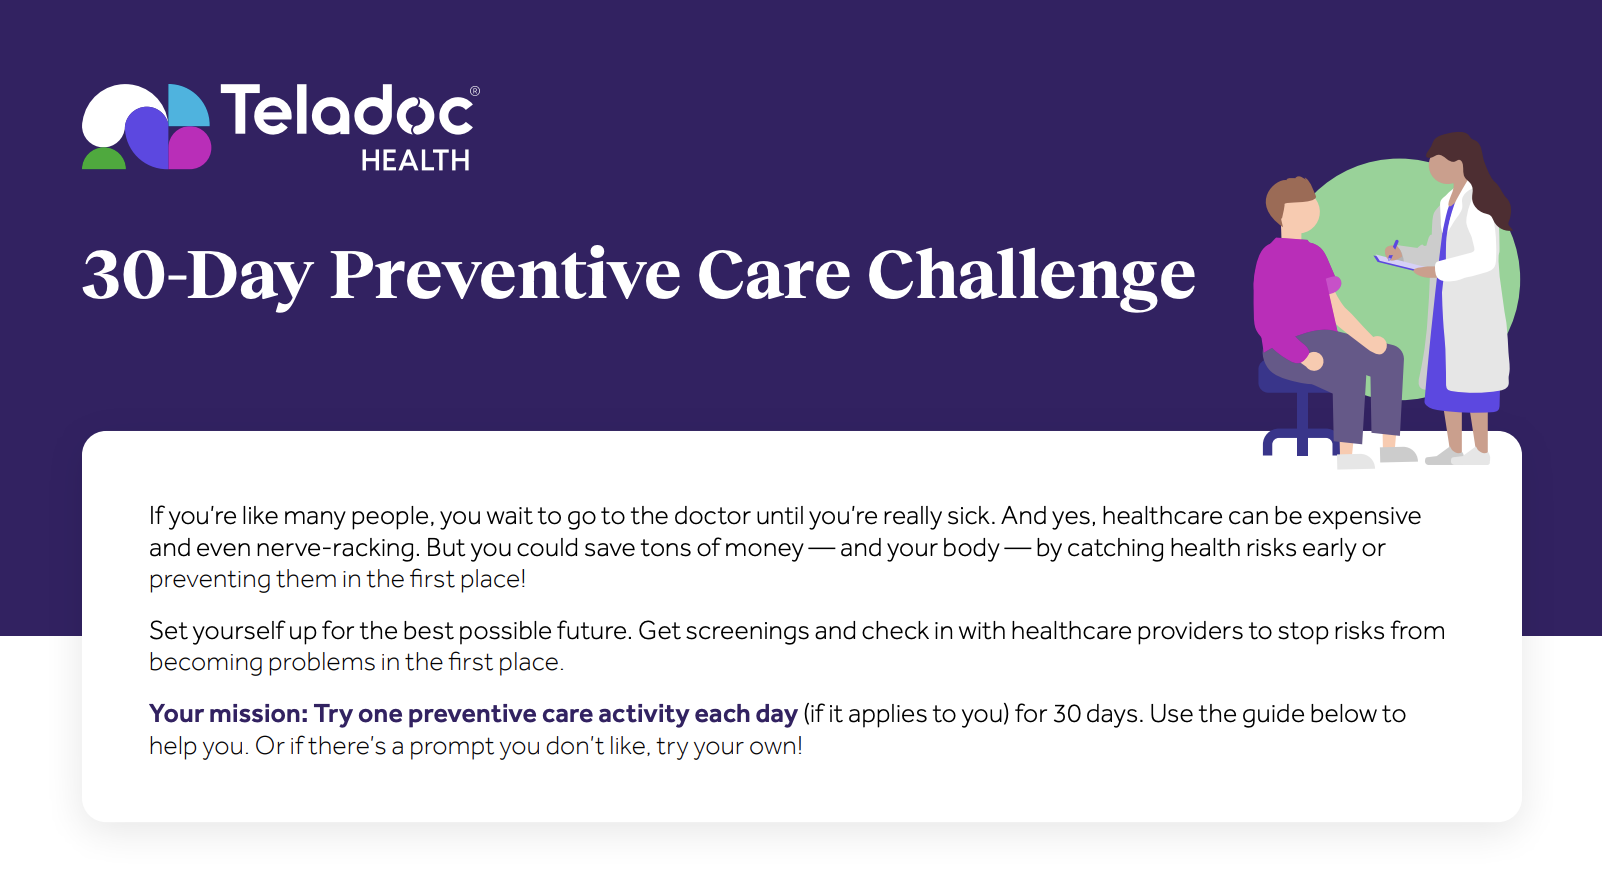Click the bold 'Your mission' text

pyautogui.click(x=228, y=713)
